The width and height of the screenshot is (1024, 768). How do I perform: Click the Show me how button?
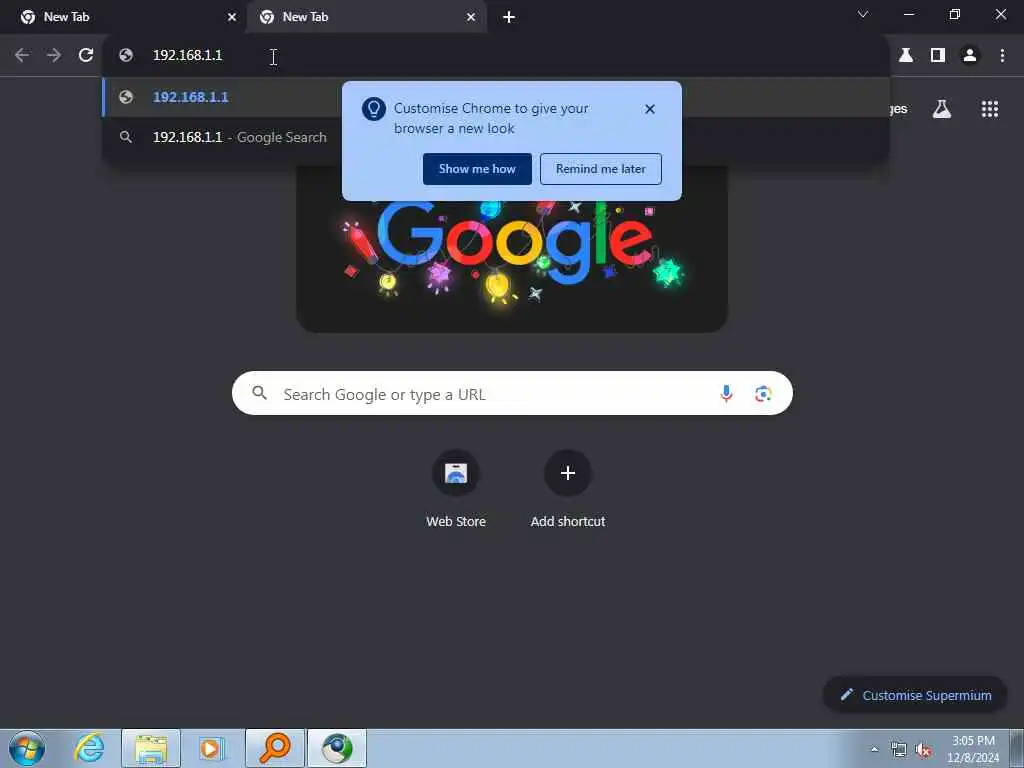coord(477,169)
